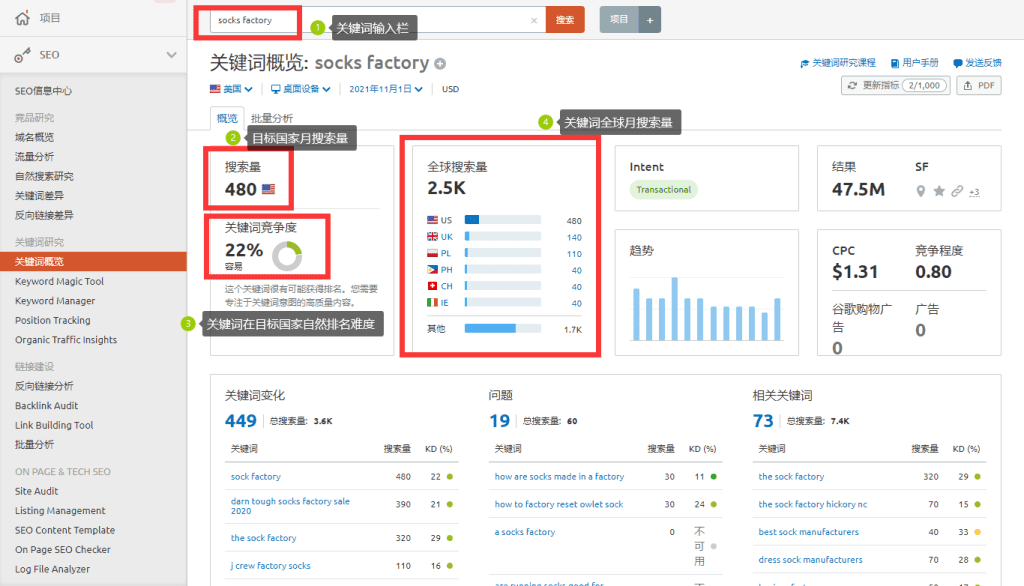Screen dimensions: 1024x586
Task: Click the plus icon after socks factory title
Action: coord(440,64)
